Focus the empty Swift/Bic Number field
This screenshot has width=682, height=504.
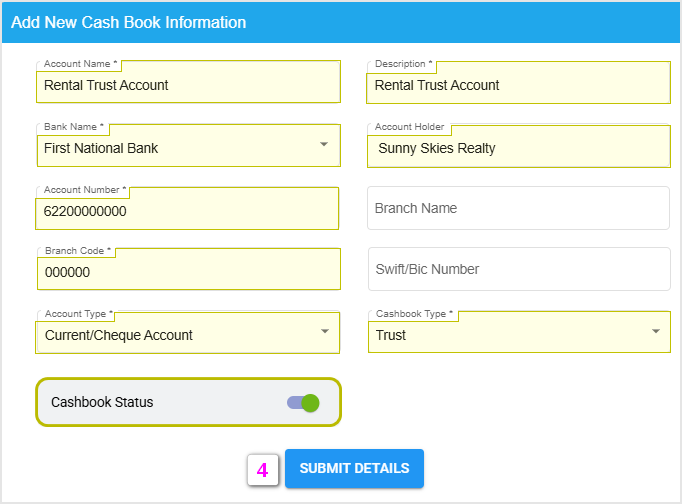[x=518, y=269]
